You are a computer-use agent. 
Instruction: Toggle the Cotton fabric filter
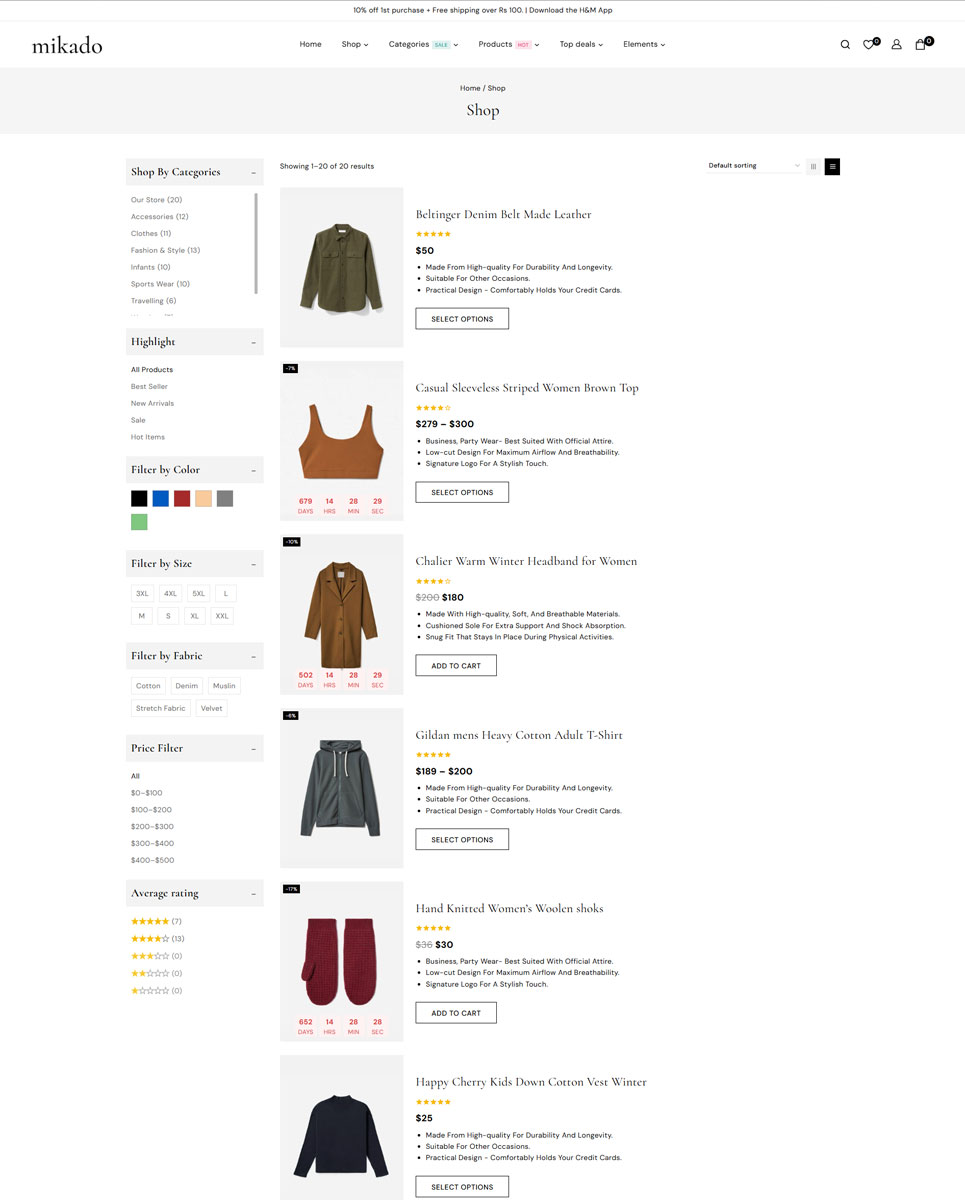(148, 686)
